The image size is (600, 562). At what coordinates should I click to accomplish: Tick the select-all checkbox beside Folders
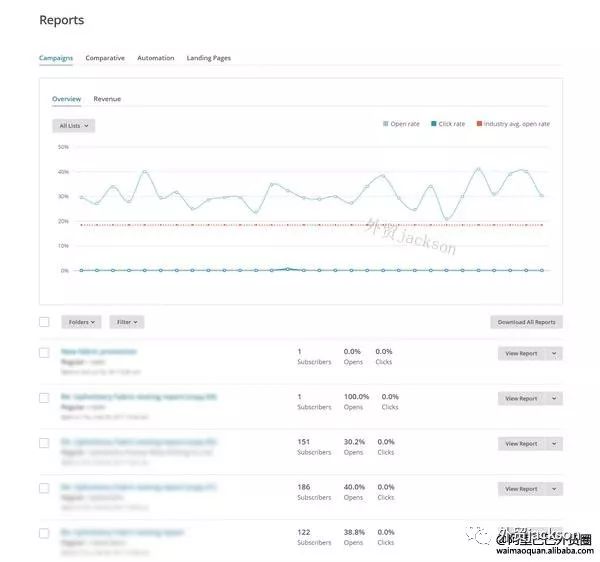pos(44,322)
